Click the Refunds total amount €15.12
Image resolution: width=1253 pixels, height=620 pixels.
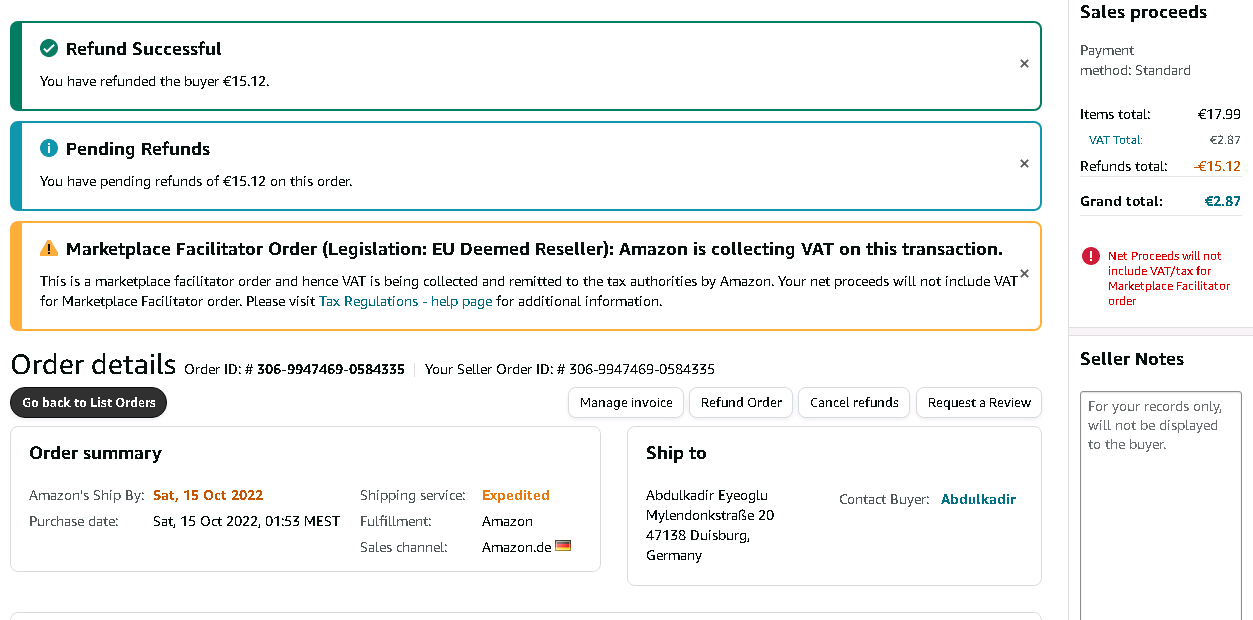click(x=1217, y=166)
